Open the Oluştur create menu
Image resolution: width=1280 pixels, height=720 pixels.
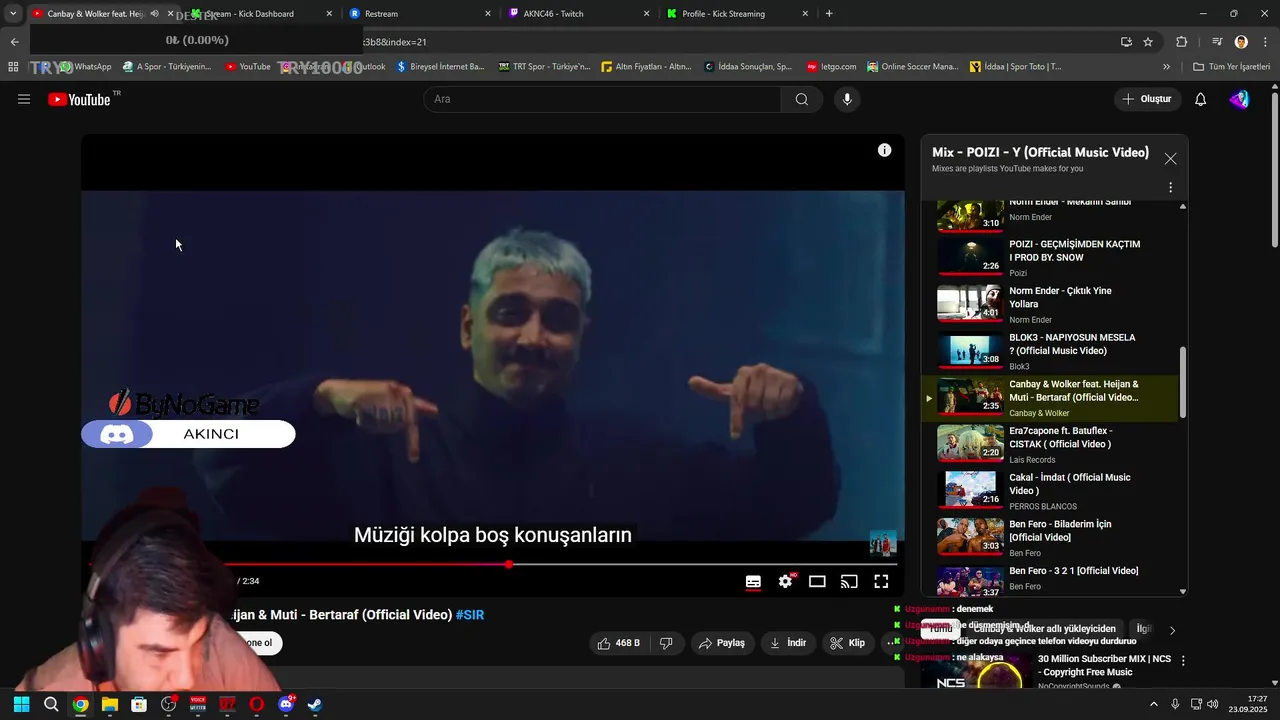[1147, 99]
